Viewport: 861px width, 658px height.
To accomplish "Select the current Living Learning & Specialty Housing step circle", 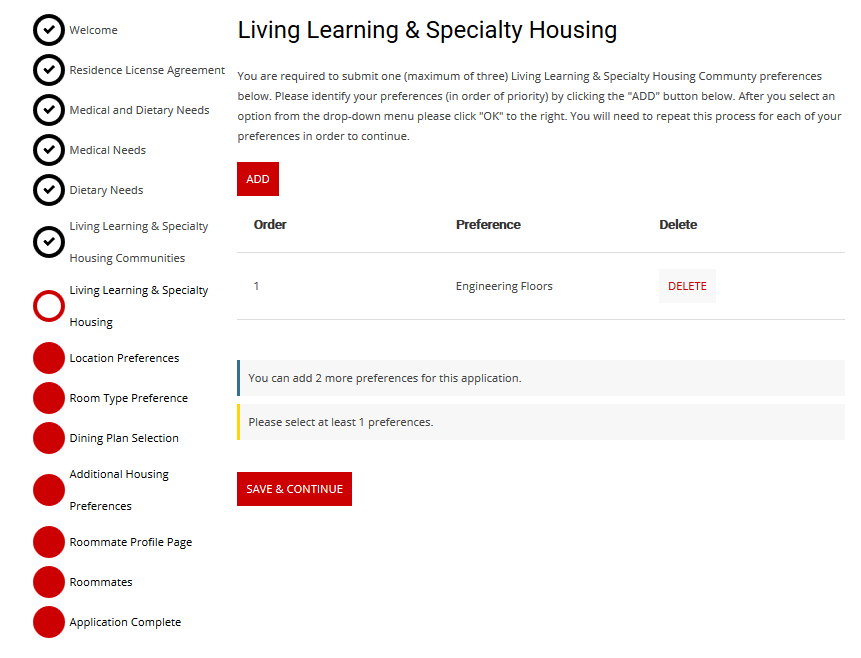I will (x=49, y=306).
